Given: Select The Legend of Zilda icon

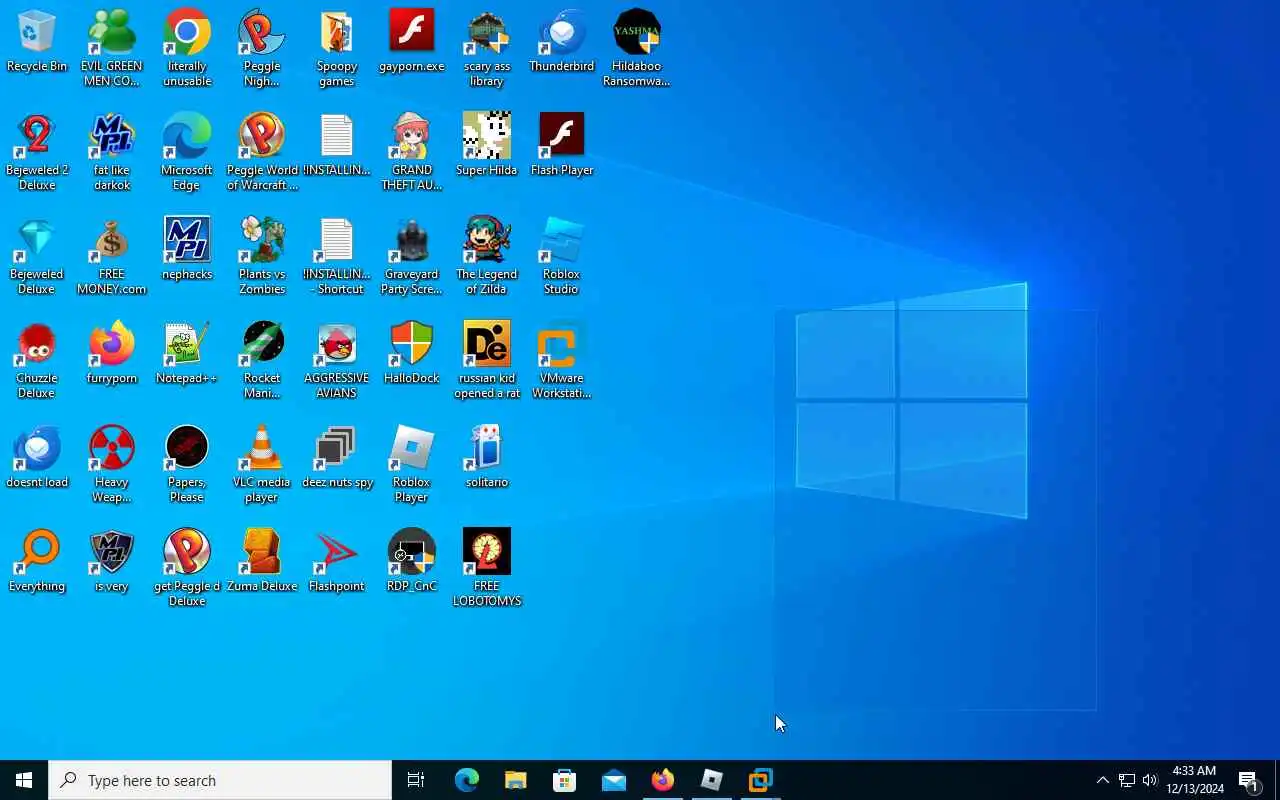Looking at the screenshot, I should (487, 256).
